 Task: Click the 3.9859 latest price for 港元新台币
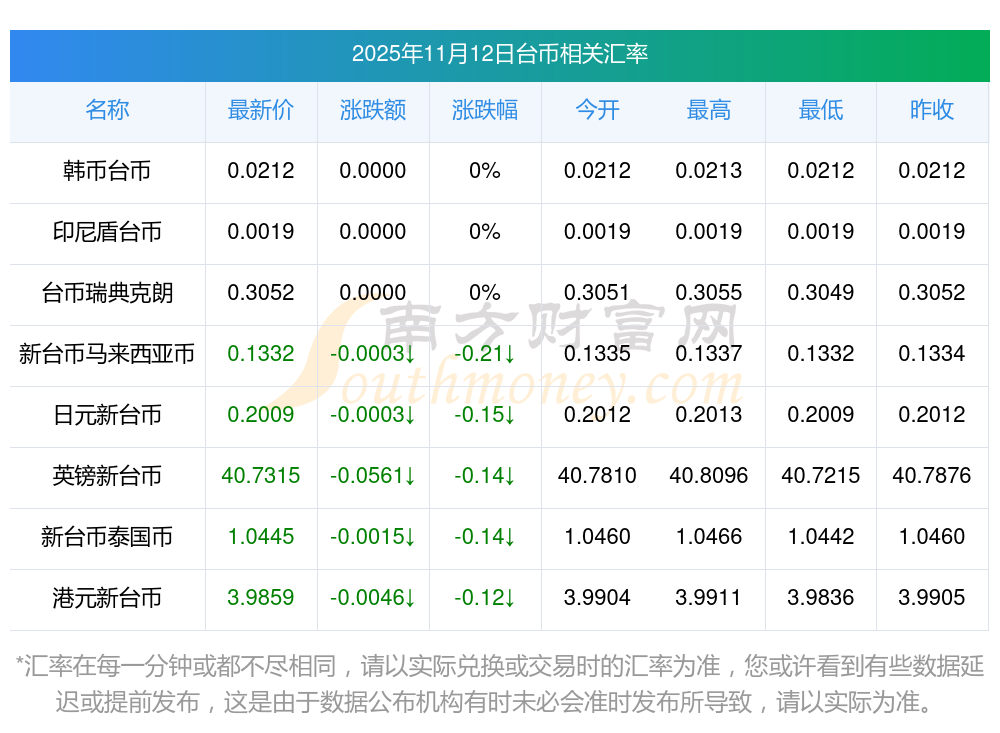pyautogui.click(x=261, y=598)
